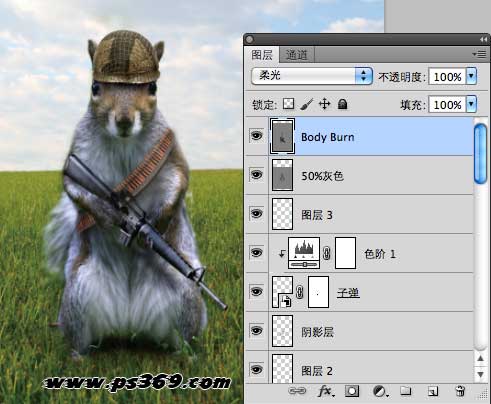The height and width of the screenshot is (404, 491).
Task: Select the Body Burn layer thumbnail
Action: tap(282, 136)
